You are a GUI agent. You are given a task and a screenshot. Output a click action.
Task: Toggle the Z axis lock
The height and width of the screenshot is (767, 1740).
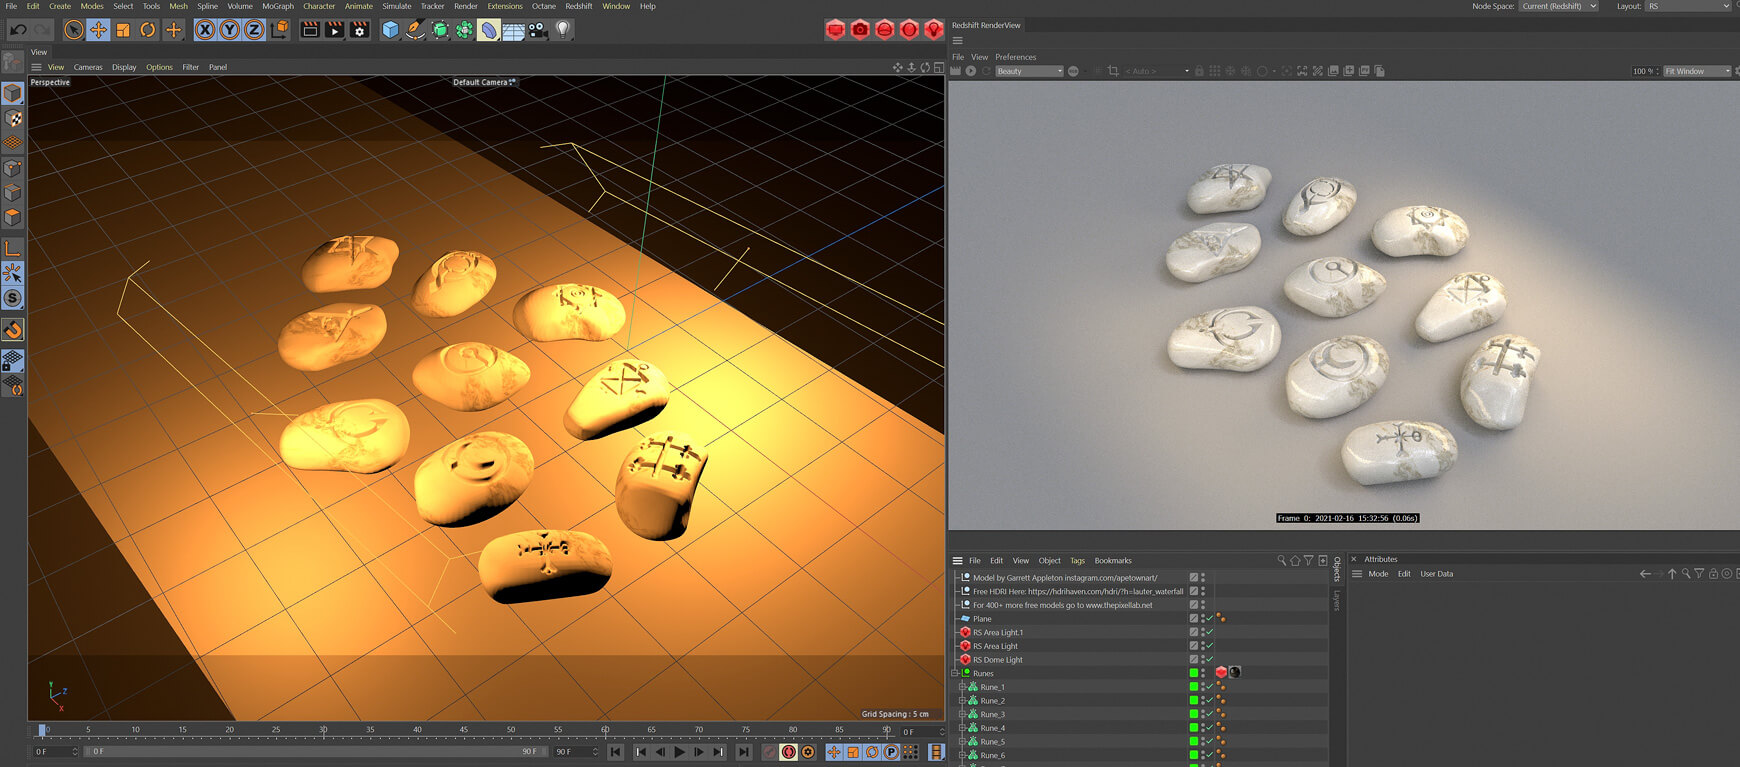pos(254,30)
